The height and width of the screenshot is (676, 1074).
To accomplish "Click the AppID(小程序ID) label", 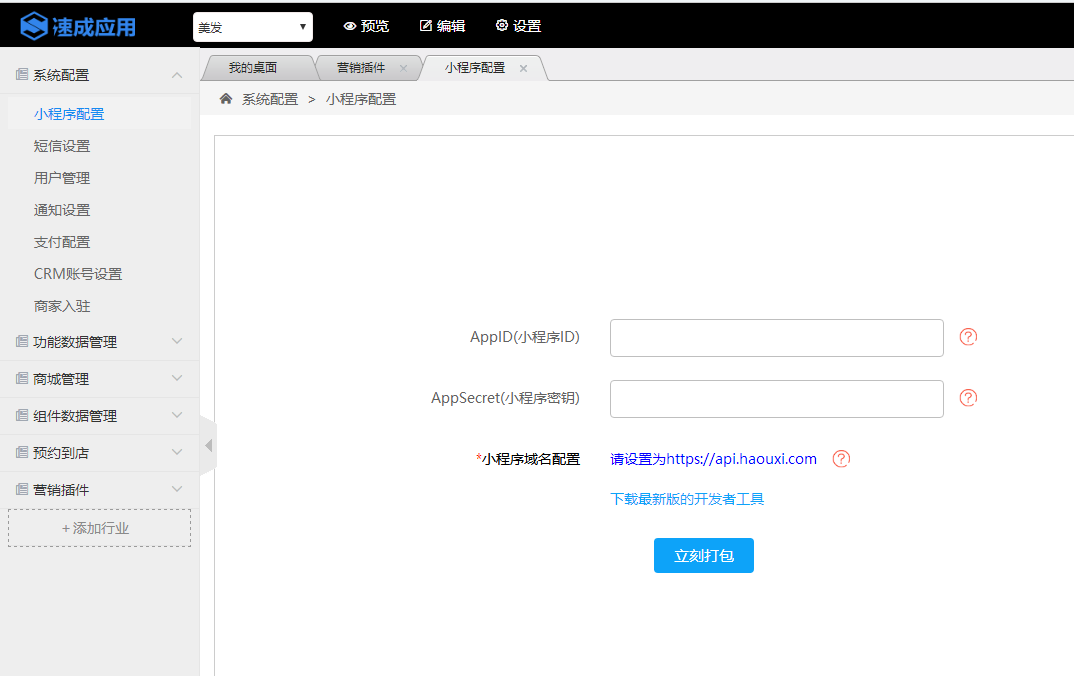I will 525,337.
